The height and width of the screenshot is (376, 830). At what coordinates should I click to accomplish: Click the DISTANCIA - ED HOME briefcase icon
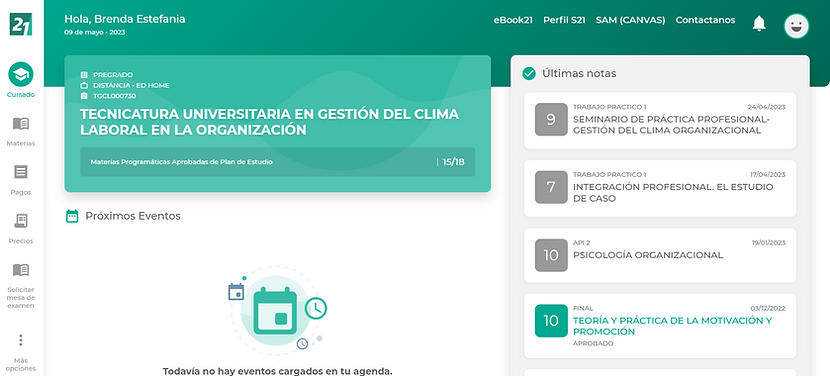(84, 85)
